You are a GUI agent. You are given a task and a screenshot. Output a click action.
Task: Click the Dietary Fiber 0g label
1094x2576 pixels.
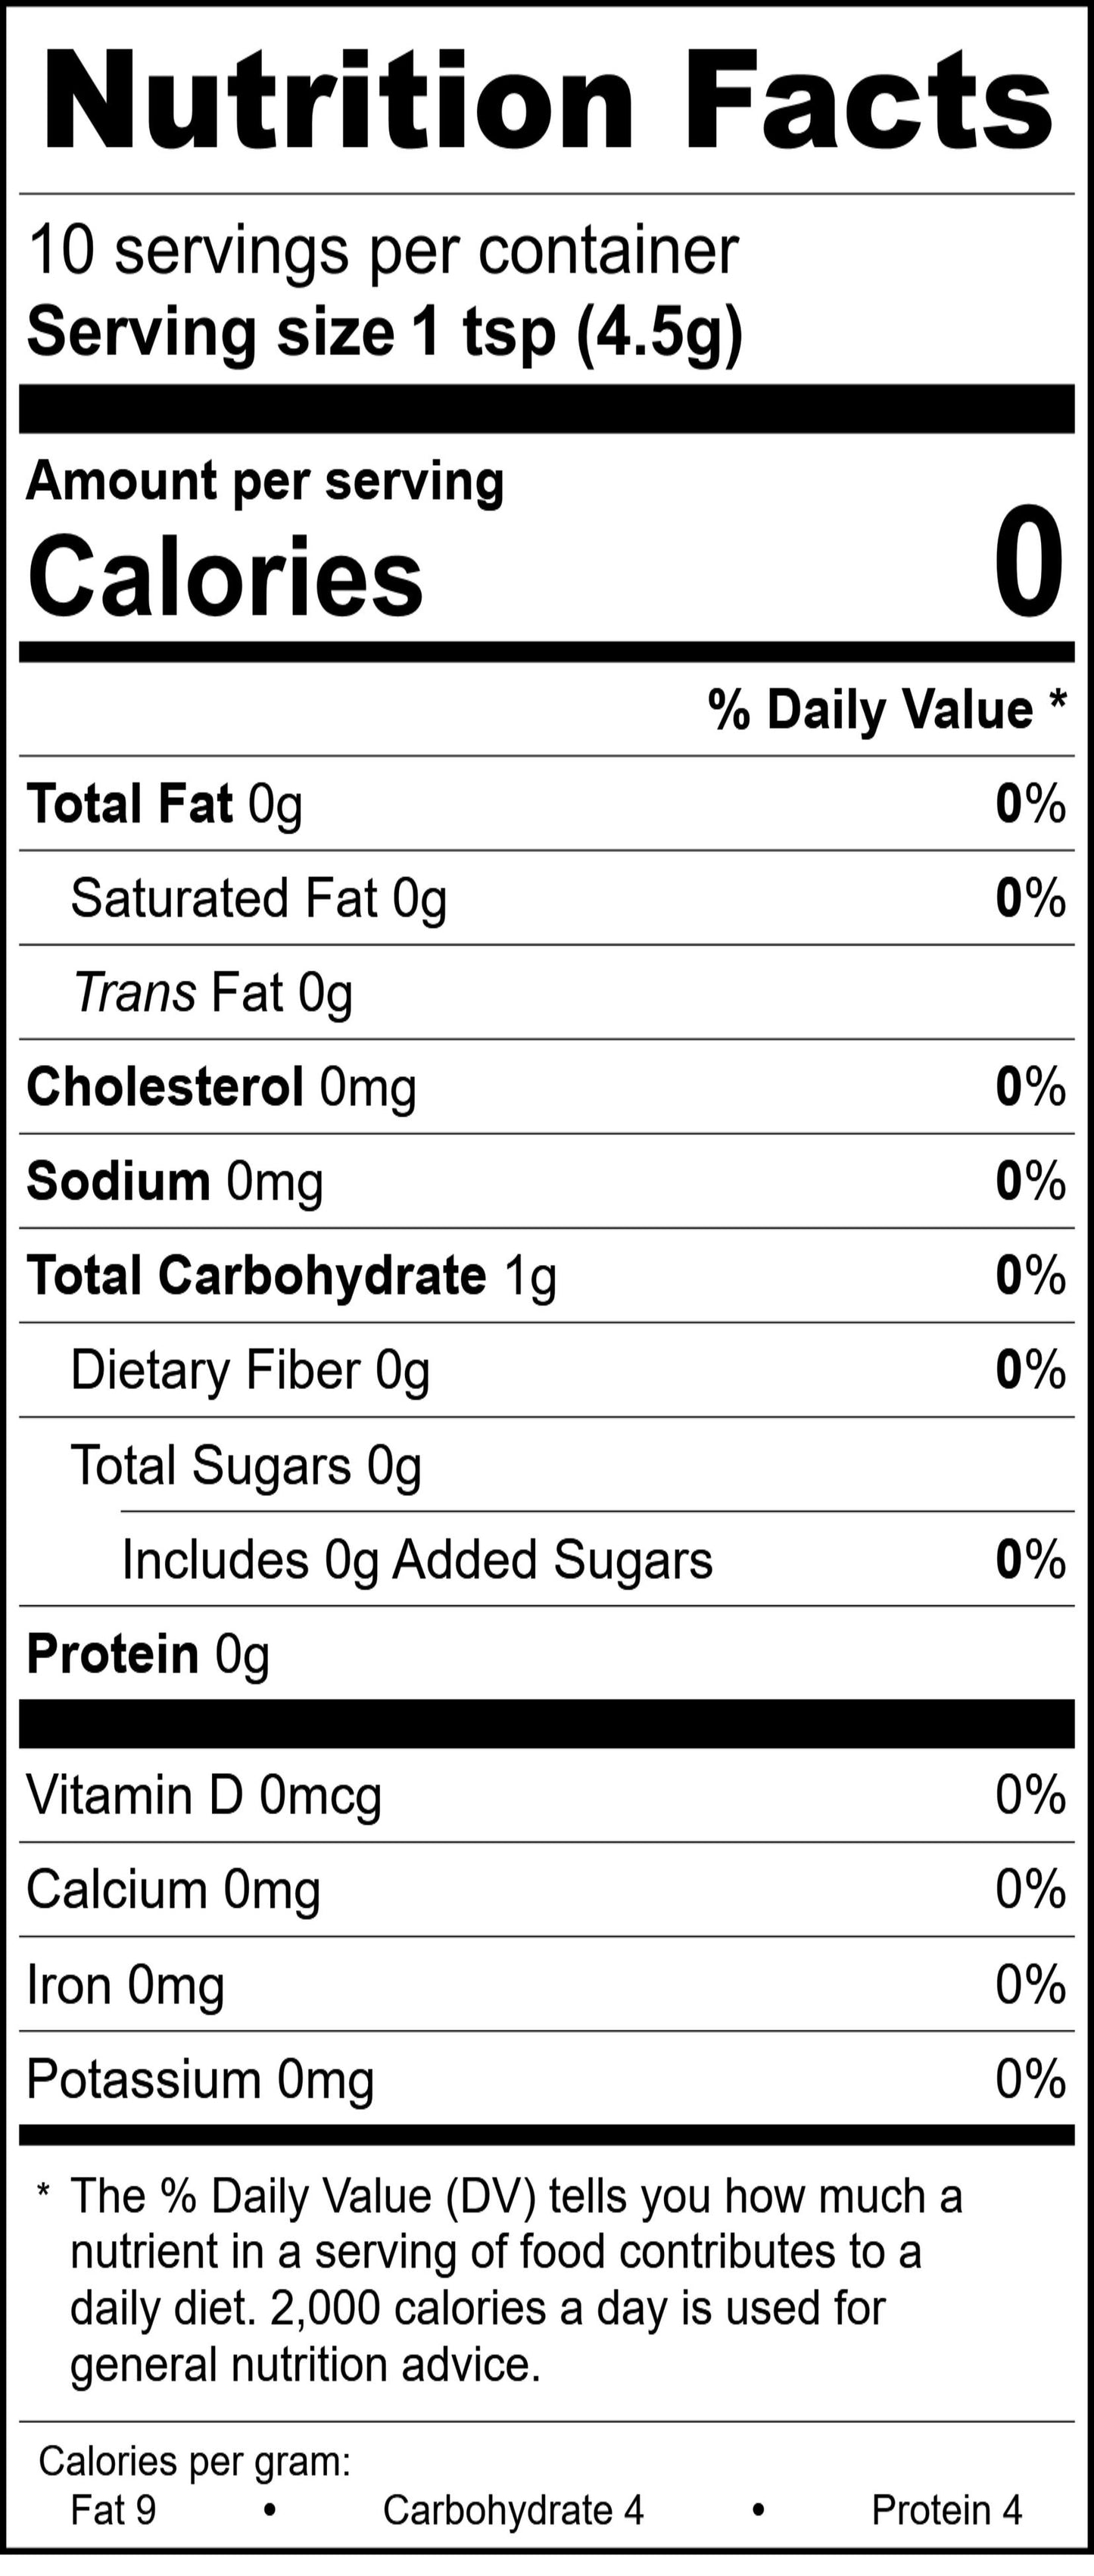tap(250, 1370)
